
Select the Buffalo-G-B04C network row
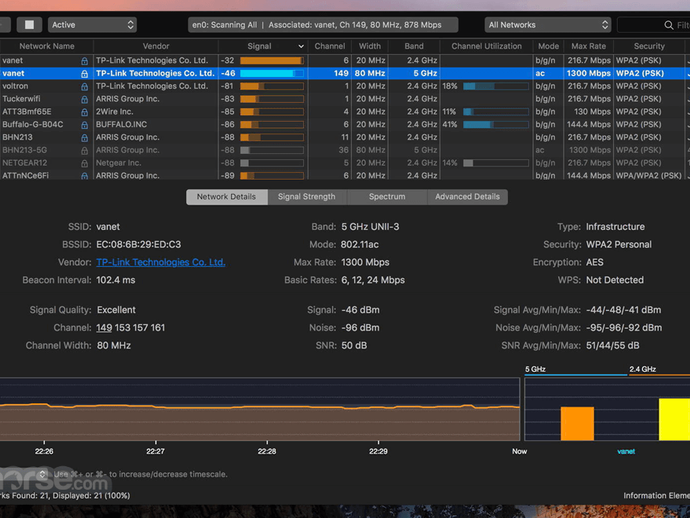(x=345, y=124)
